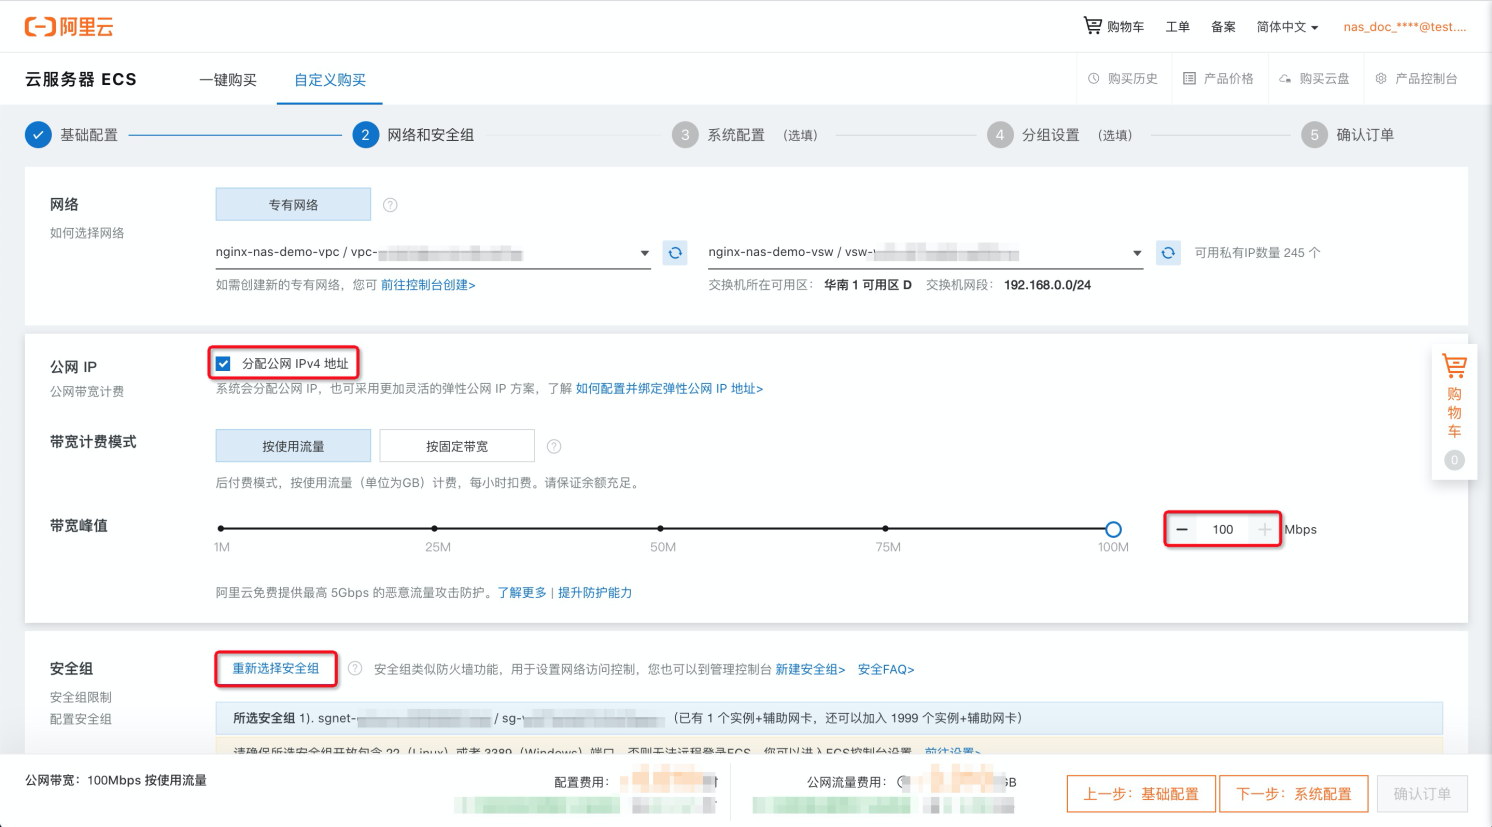Viewport: 1492px width, 827px height.
Task: Switch to the 自定义购买 tab
Action: tap(330, 80)
